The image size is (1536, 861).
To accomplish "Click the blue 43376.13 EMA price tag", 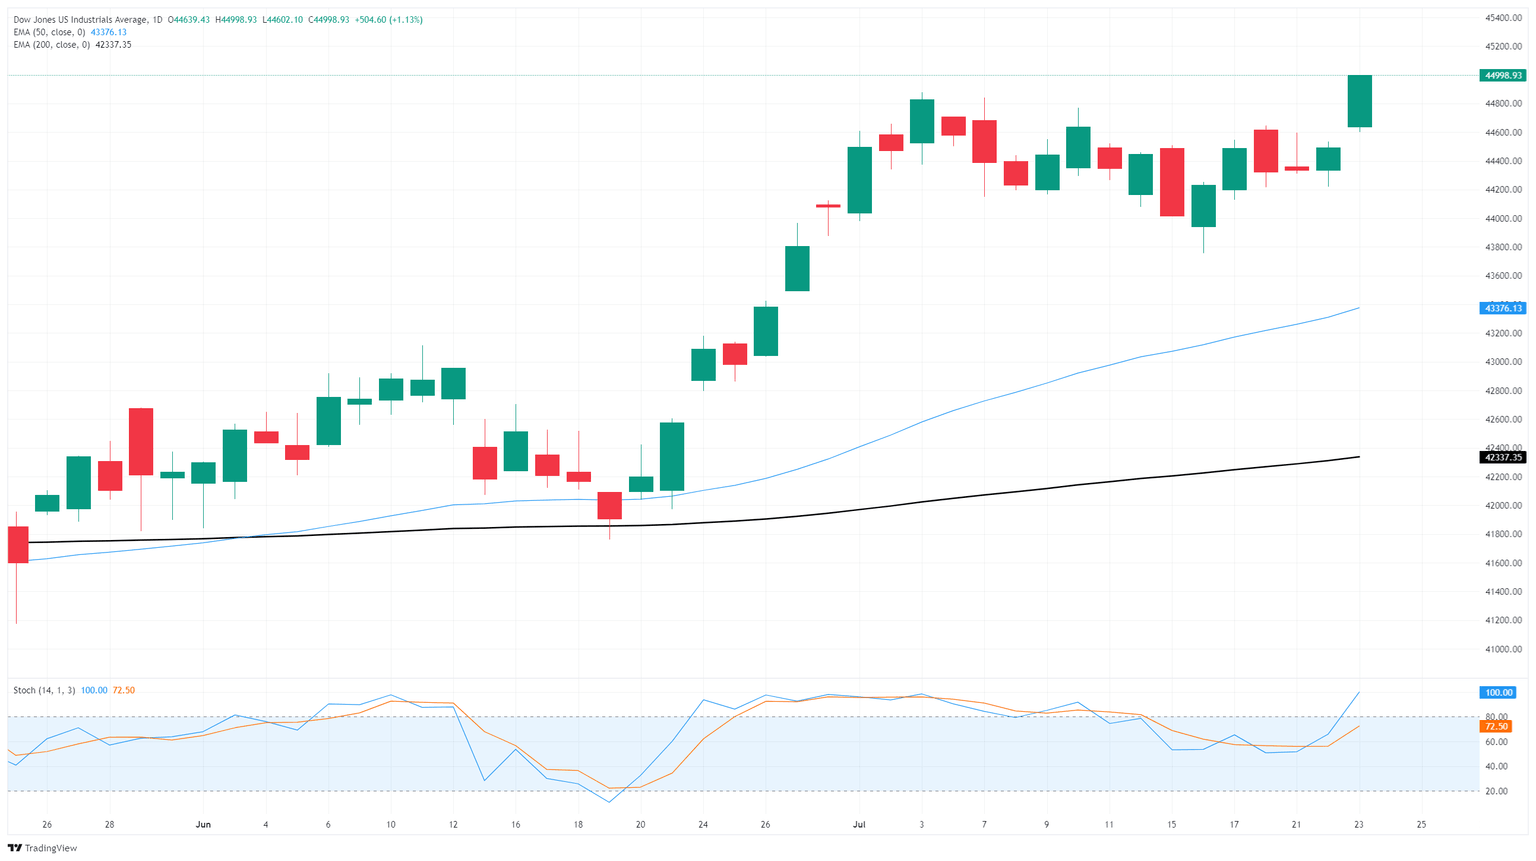I will [1503, 308].
